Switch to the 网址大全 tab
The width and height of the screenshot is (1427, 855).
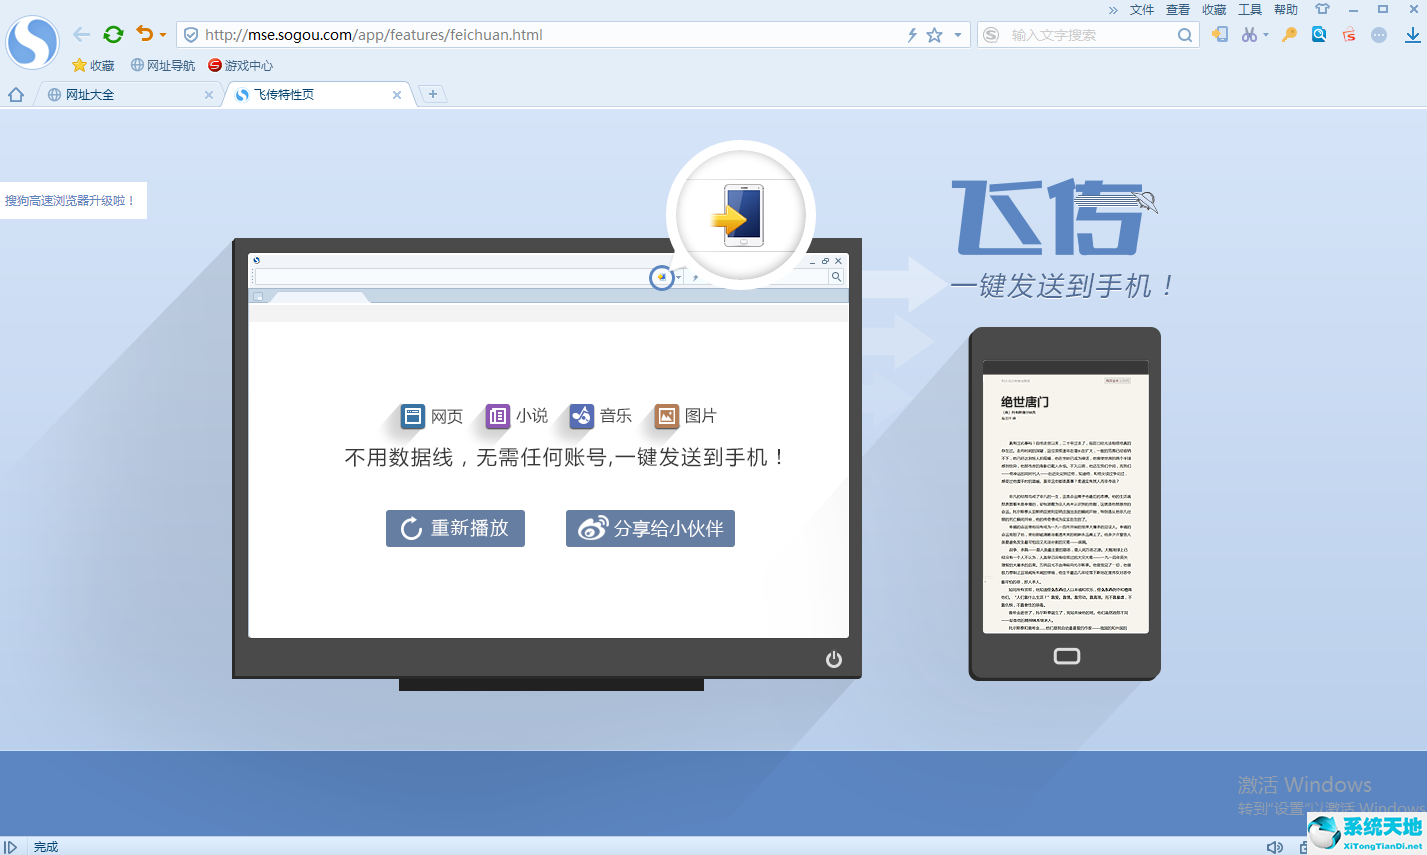click(128, 95)
